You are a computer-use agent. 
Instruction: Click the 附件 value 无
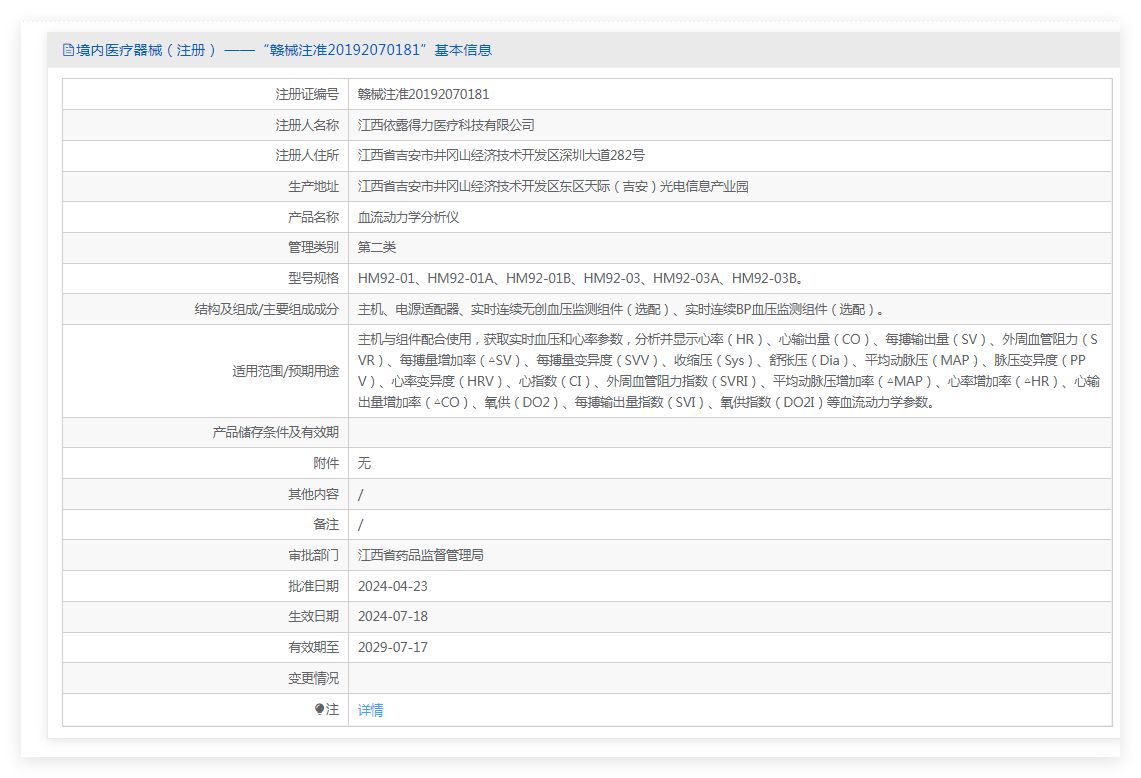pos(364,464)
